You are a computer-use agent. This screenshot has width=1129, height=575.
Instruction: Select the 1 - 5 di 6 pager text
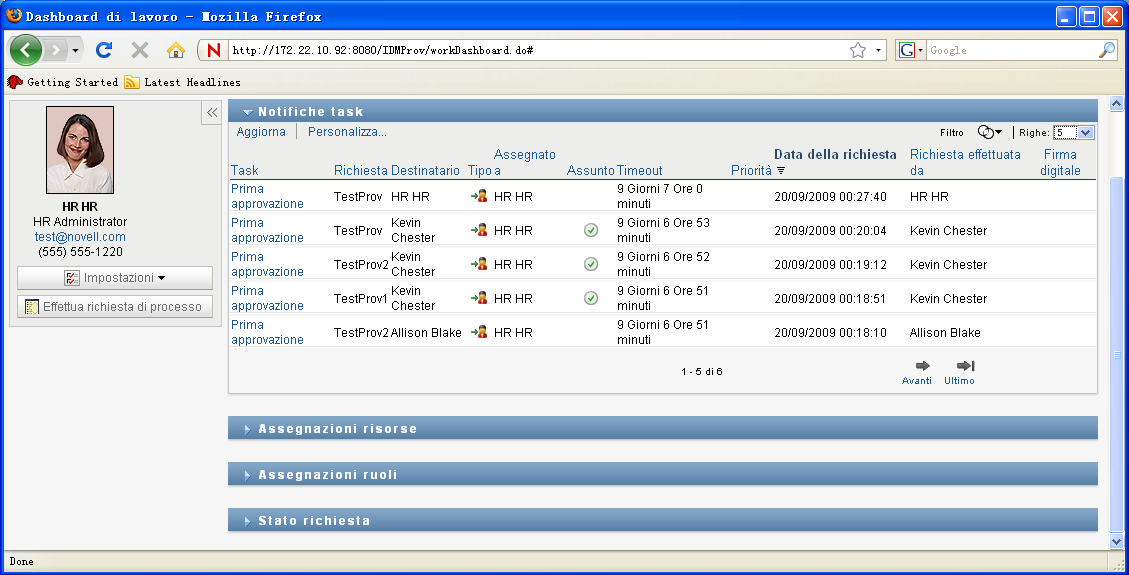701,372
